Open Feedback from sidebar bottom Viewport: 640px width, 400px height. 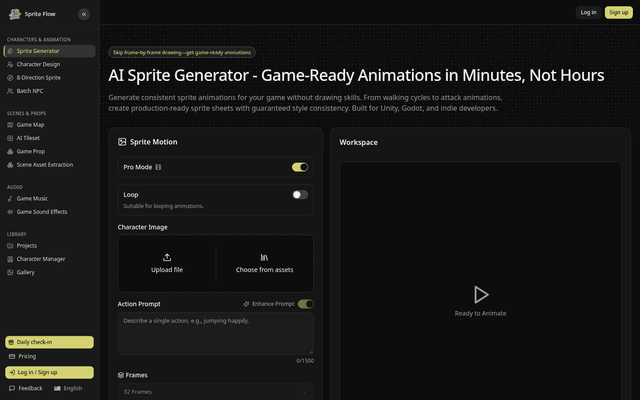click(x=26, y=388)
